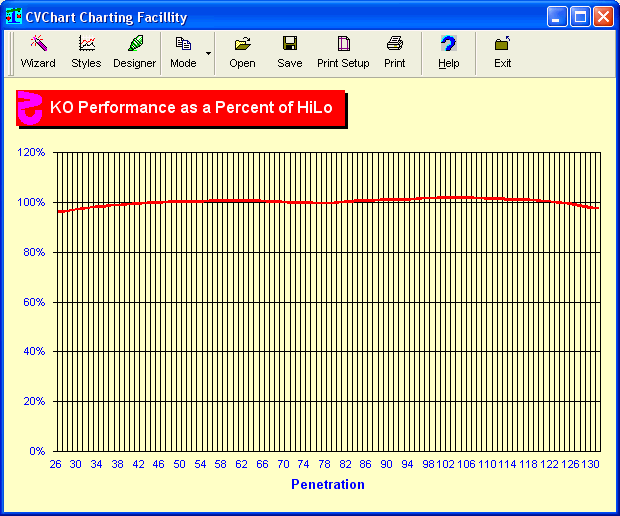Save the chart with floppy icon

pos(290,52)
